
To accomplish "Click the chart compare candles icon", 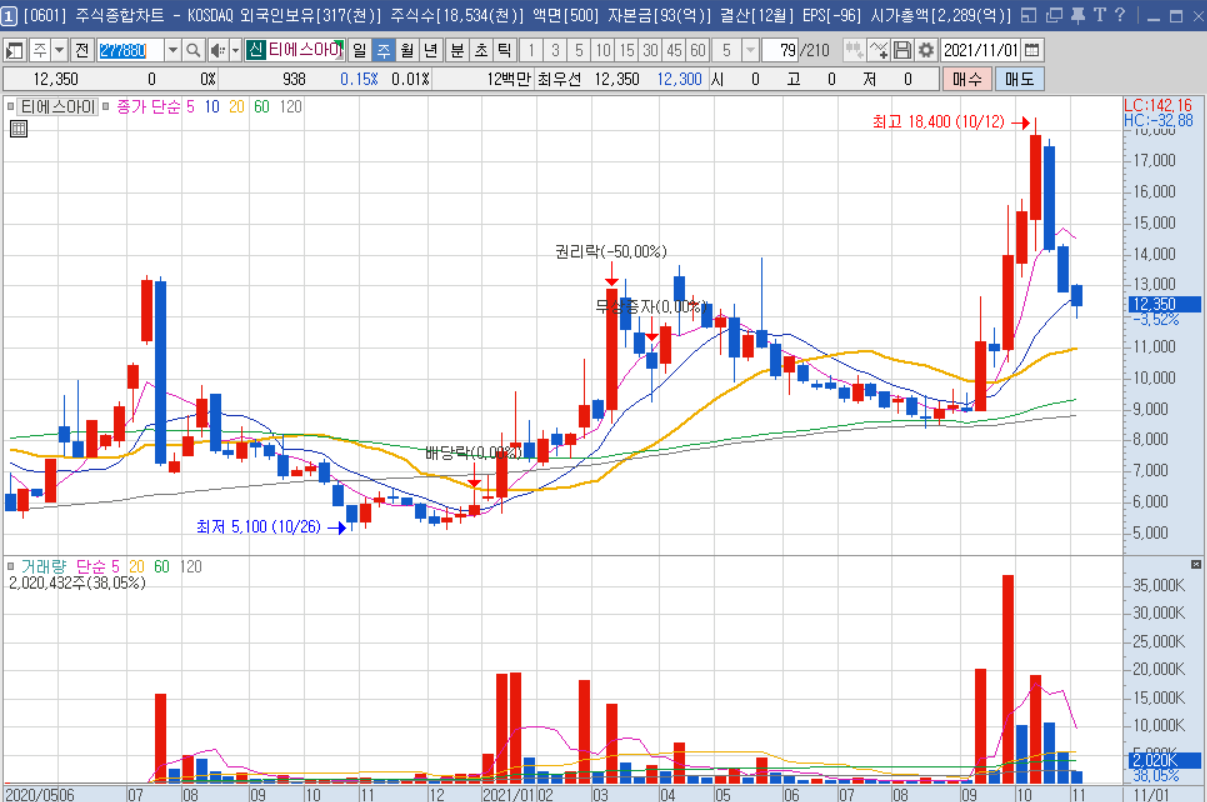I will 854,50.
